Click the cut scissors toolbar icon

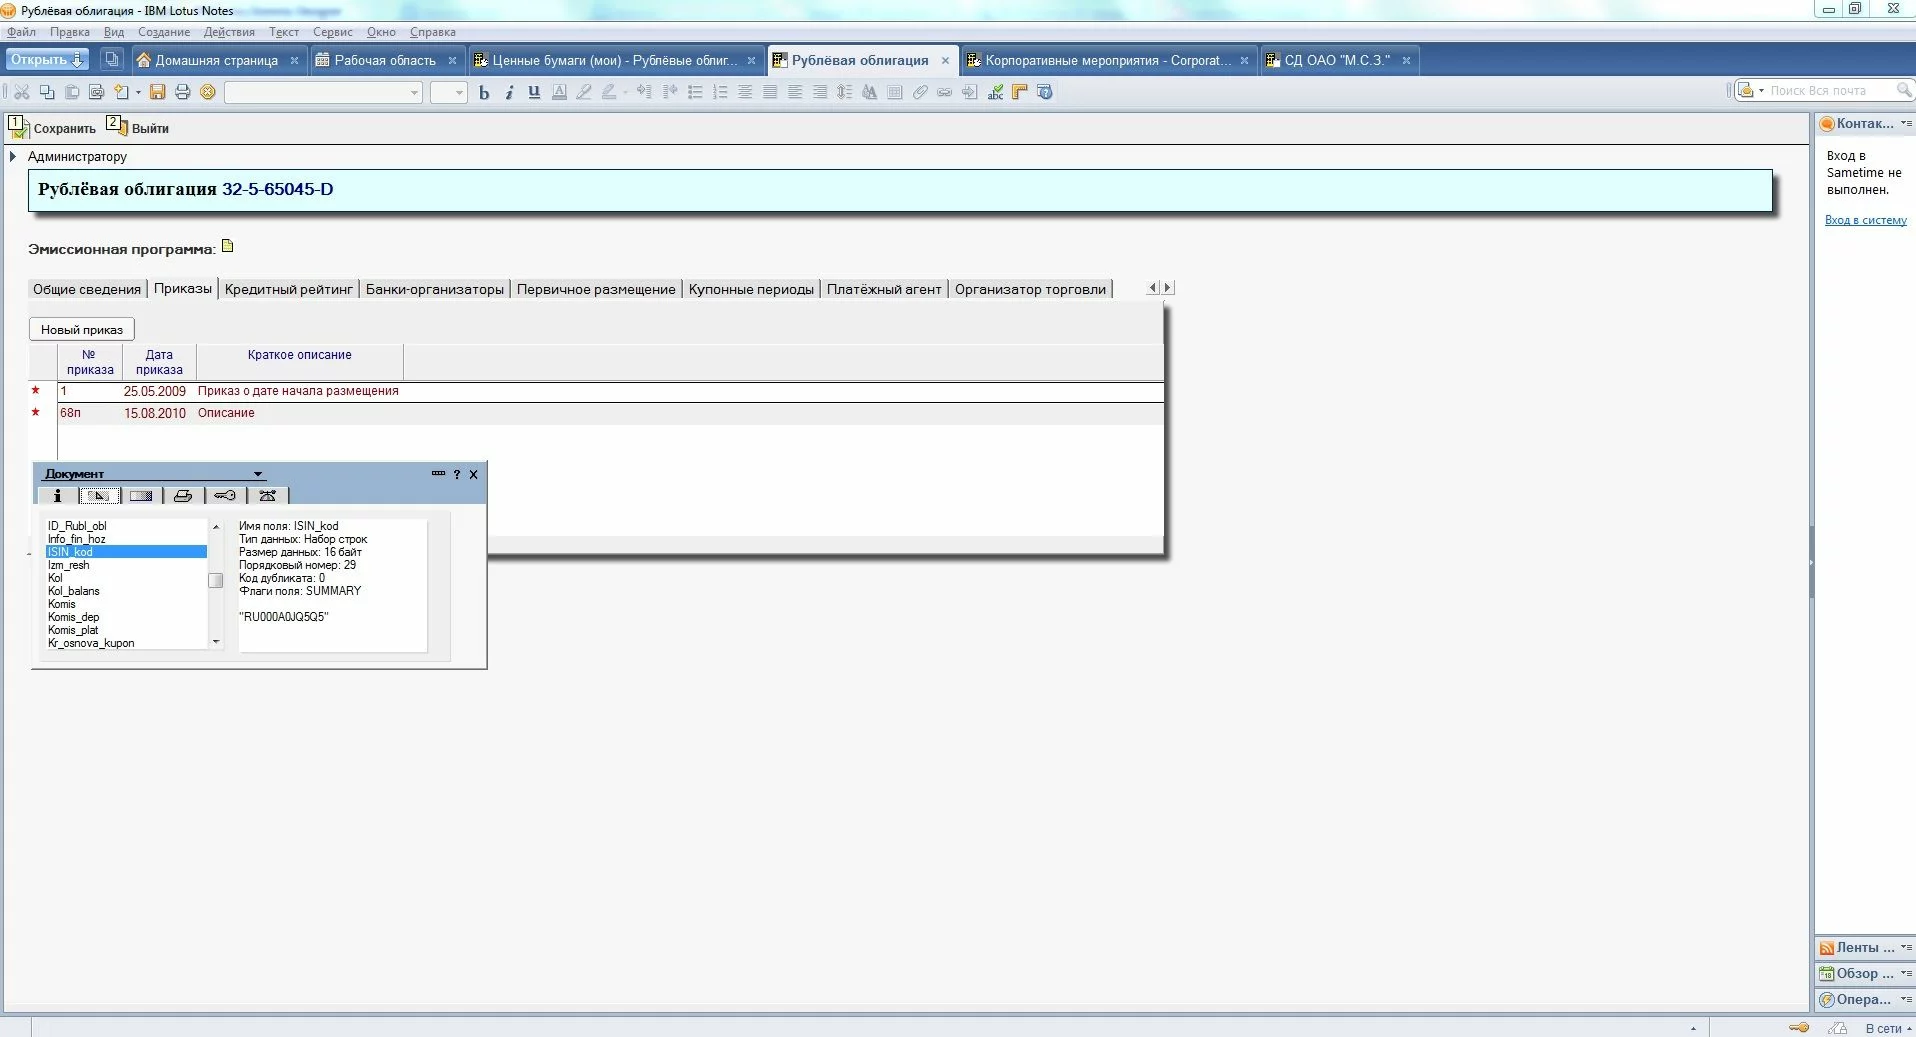coord(21,92)
